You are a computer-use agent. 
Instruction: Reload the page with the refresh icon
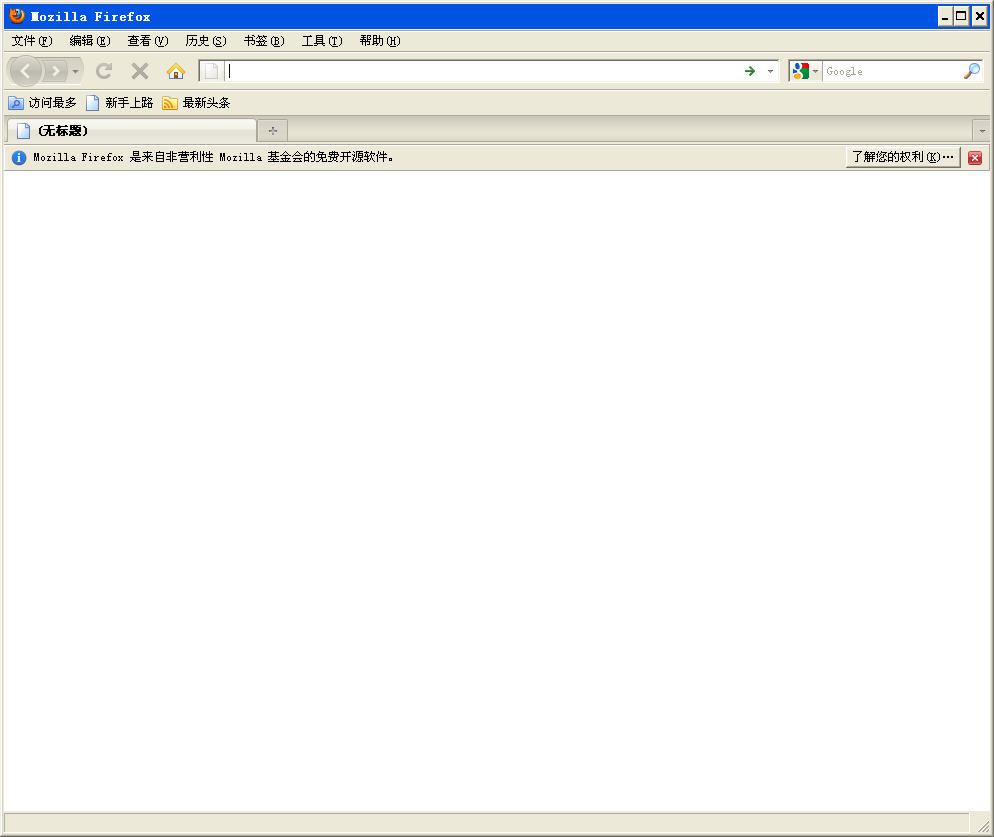coord(104,71)
